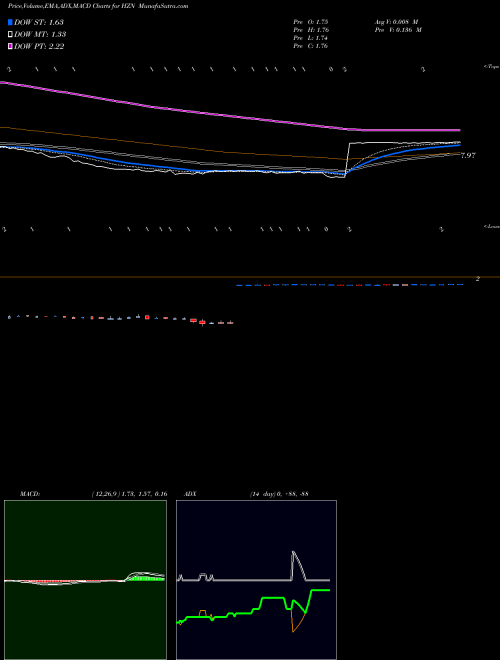500x660 pixels.
Task: Click the '<Tops' label at the chart edge
Action: click(492, 67)
